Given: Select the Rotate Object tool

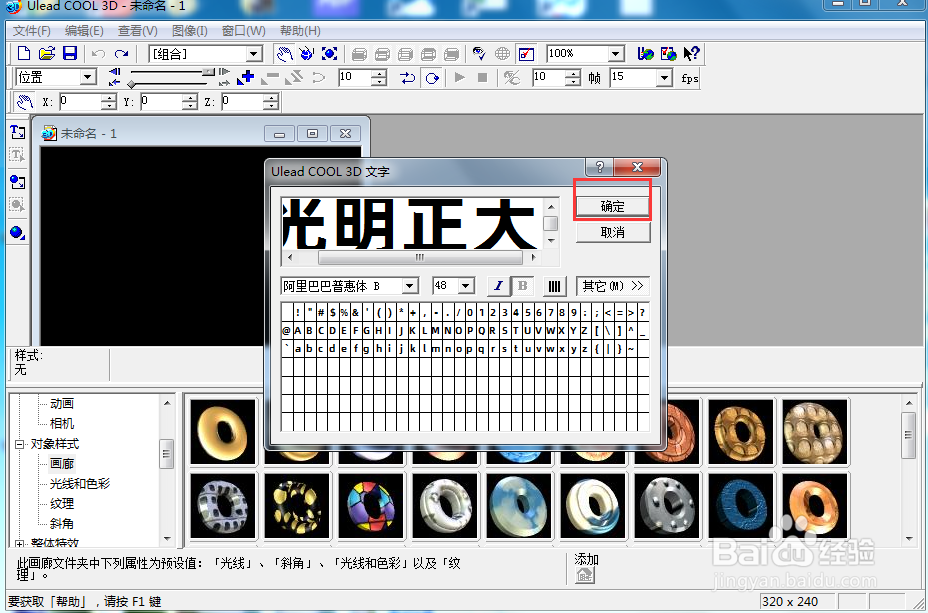Looking at the screenshot, I should (307, 54).
